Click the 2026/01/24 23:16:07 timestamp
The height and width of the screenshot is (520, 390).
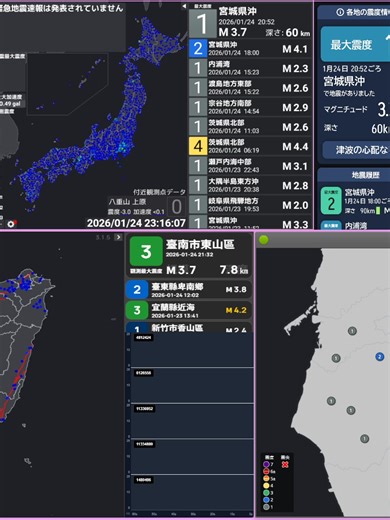pos(136,223)
